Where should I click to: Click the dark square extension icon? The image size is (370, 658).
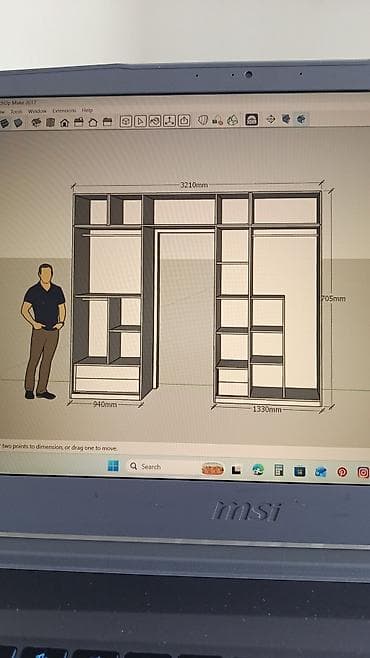coord(252,119)
